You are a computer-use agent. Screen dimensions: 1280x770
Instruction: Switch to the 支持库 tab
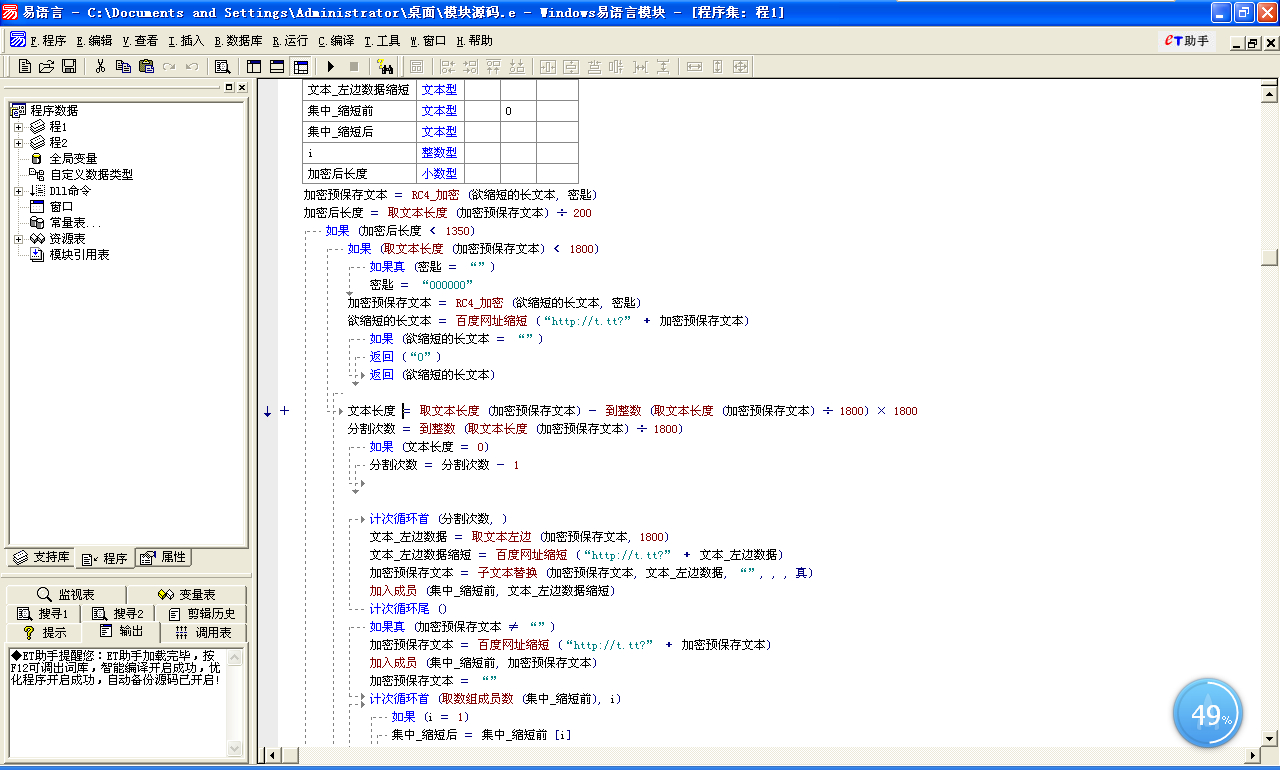tap(41, 557)
